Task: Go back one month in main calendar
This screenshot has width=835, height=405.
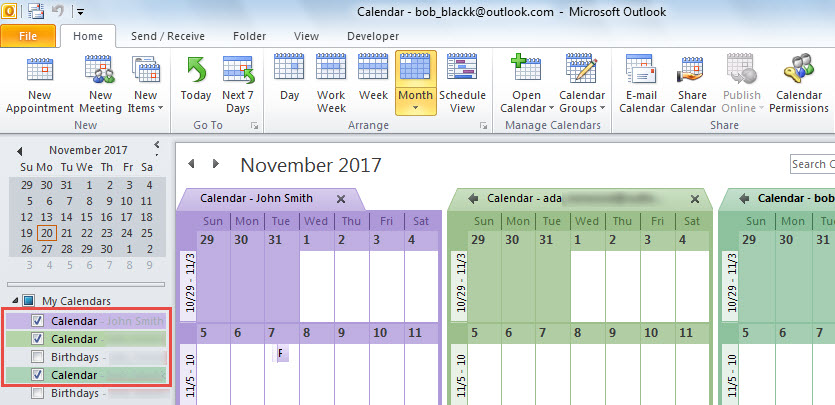Action: coord(191,164)
